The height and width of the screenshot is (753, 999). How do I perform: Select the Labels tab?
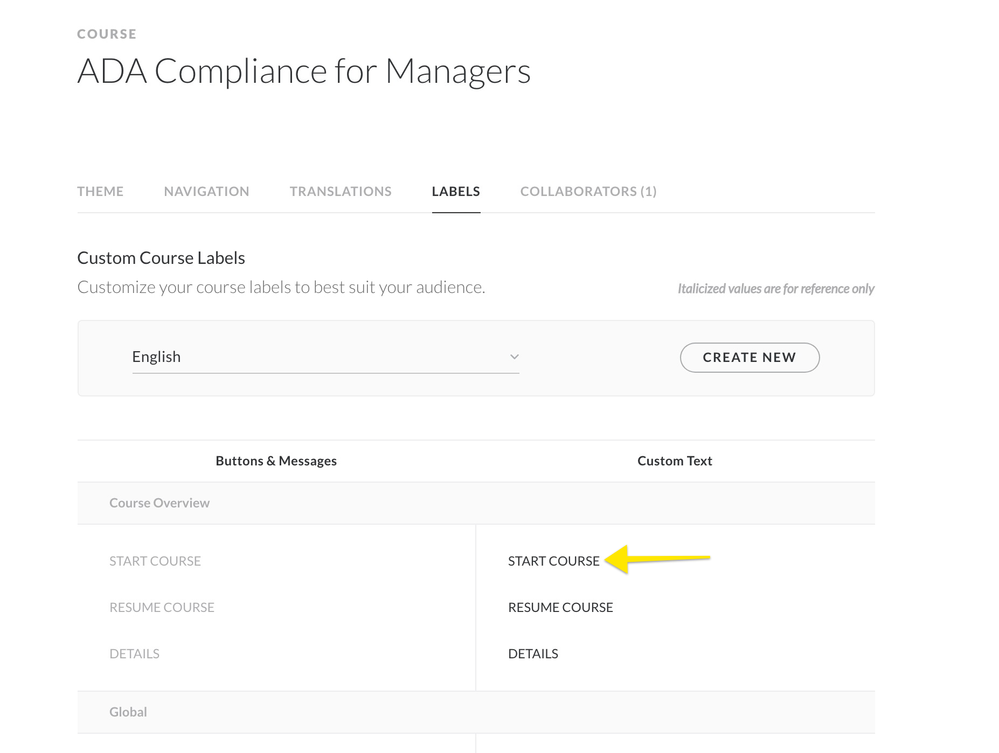click(455, 191)
